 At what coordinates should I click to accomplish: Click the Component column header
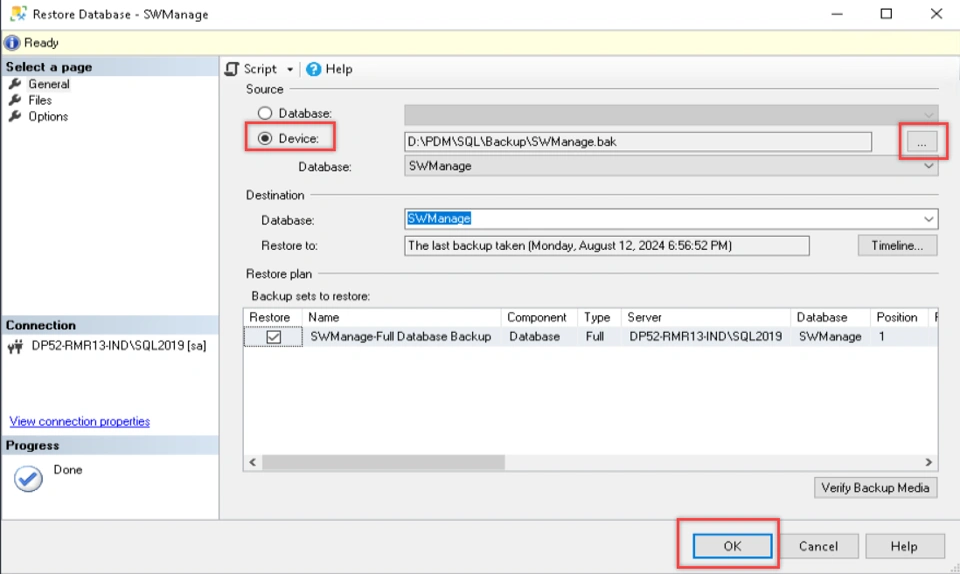point(539,318)
